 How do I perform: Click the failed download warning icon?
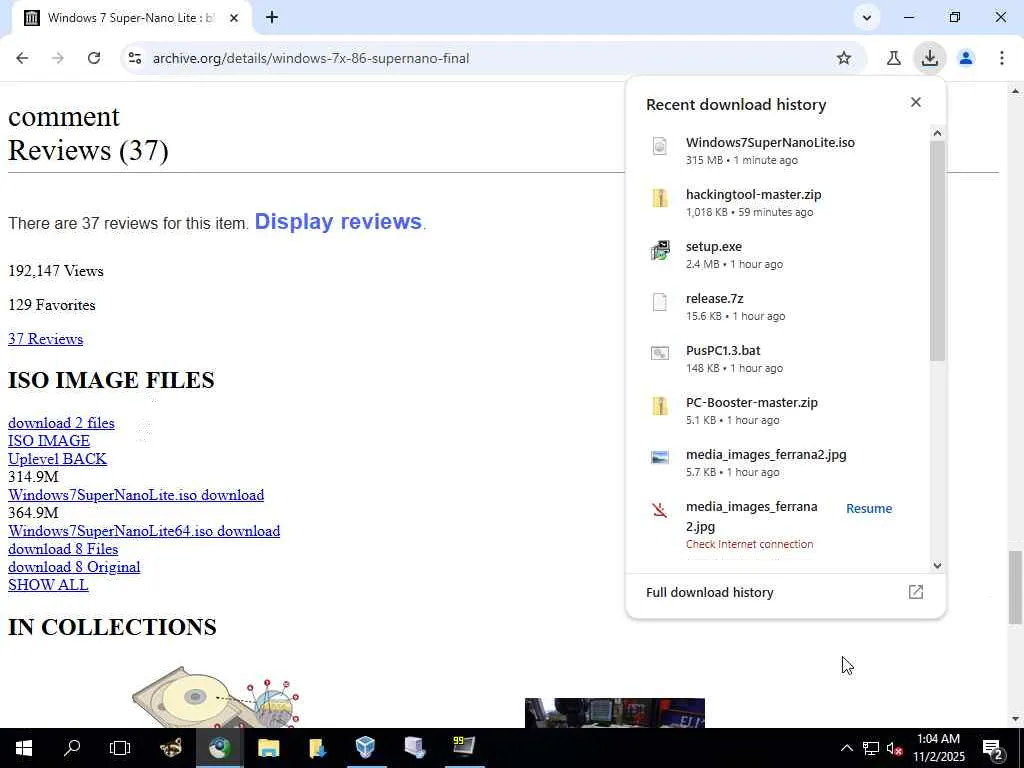click(660, 510)
